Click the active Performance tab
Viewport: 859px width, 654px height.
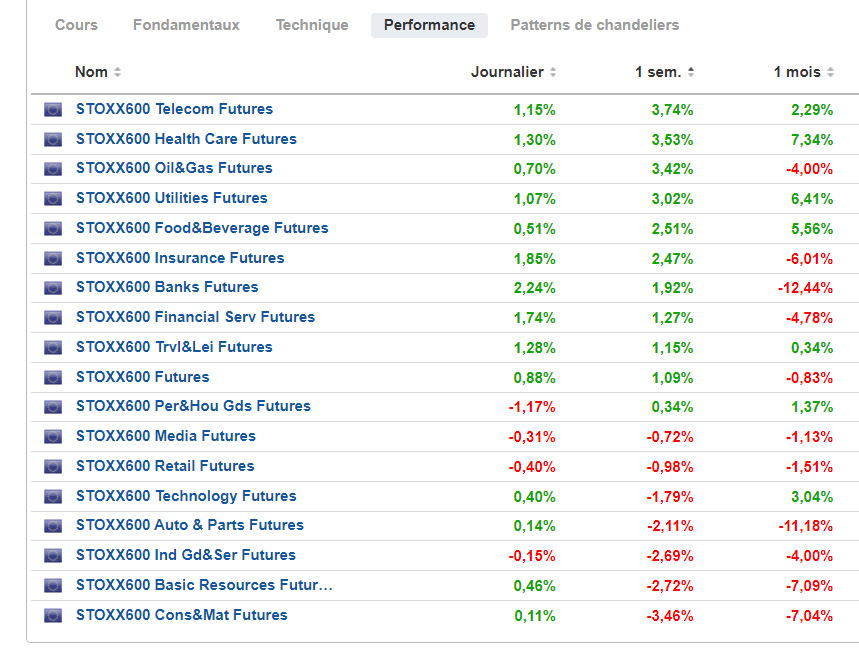(x=429, y=25)
